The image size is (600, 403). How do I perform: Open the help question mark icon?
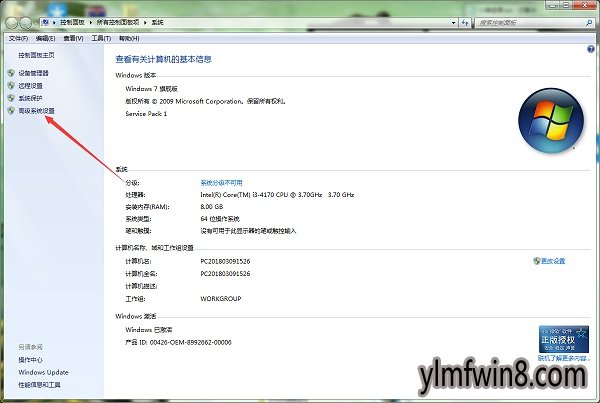pyautogui.click(x=590, y=49)
